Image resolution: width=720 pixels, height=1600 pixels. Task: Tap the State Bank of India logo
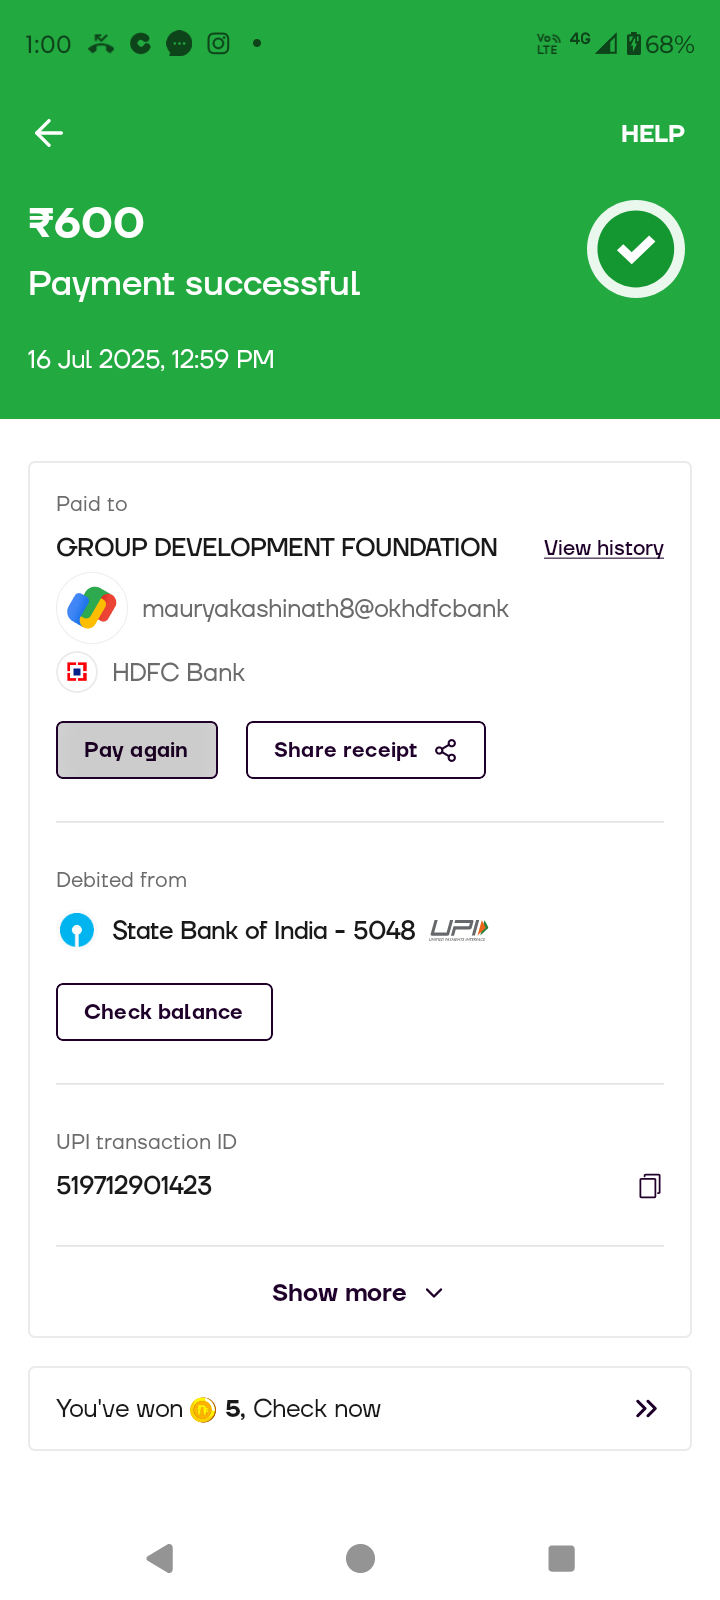pyautogui.click(x=77, y=930)
